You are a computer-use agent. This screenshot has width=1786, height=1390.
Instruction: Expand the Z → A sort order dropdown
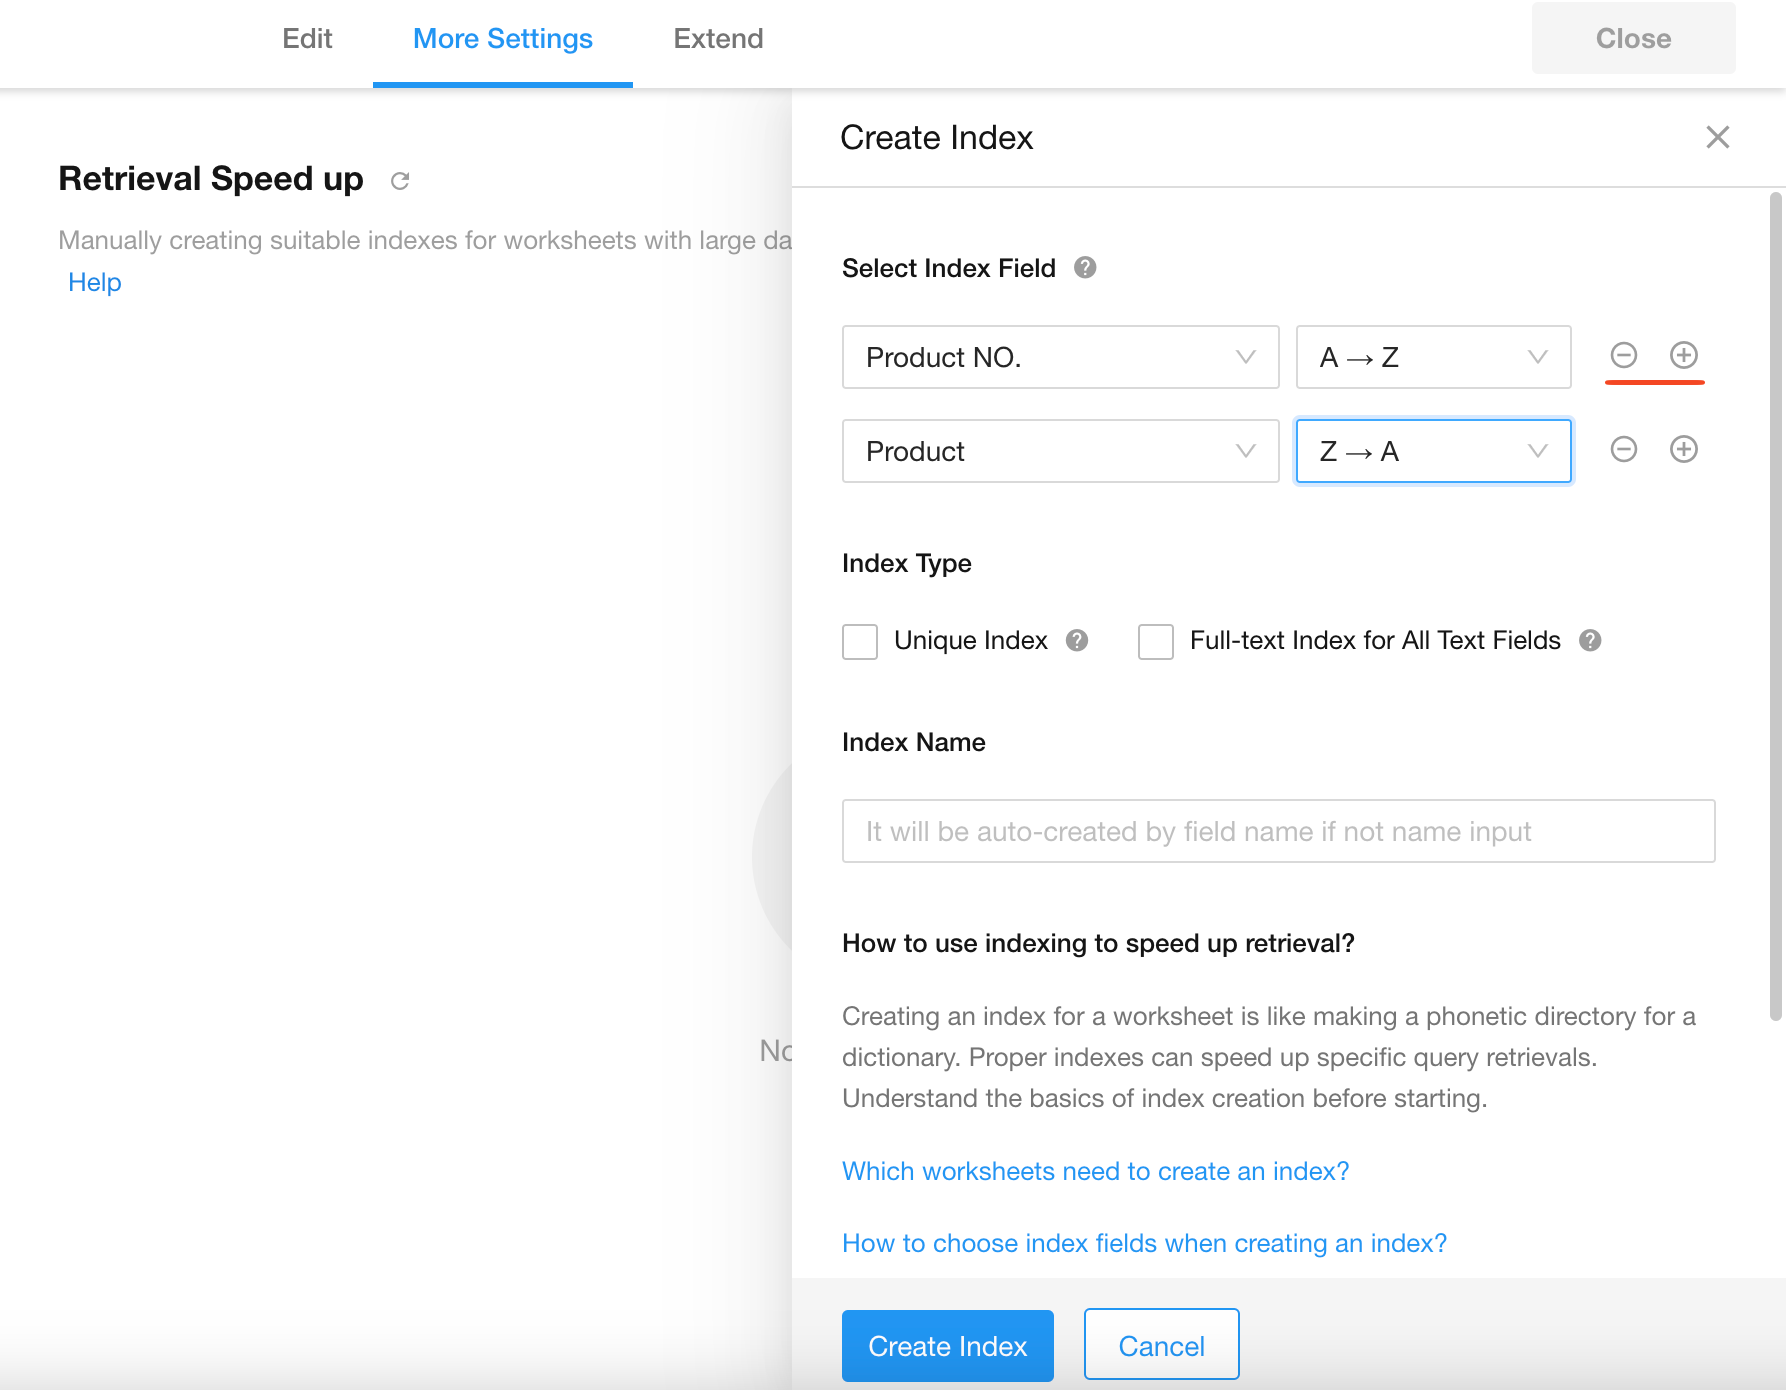(x=1432, y=451)
